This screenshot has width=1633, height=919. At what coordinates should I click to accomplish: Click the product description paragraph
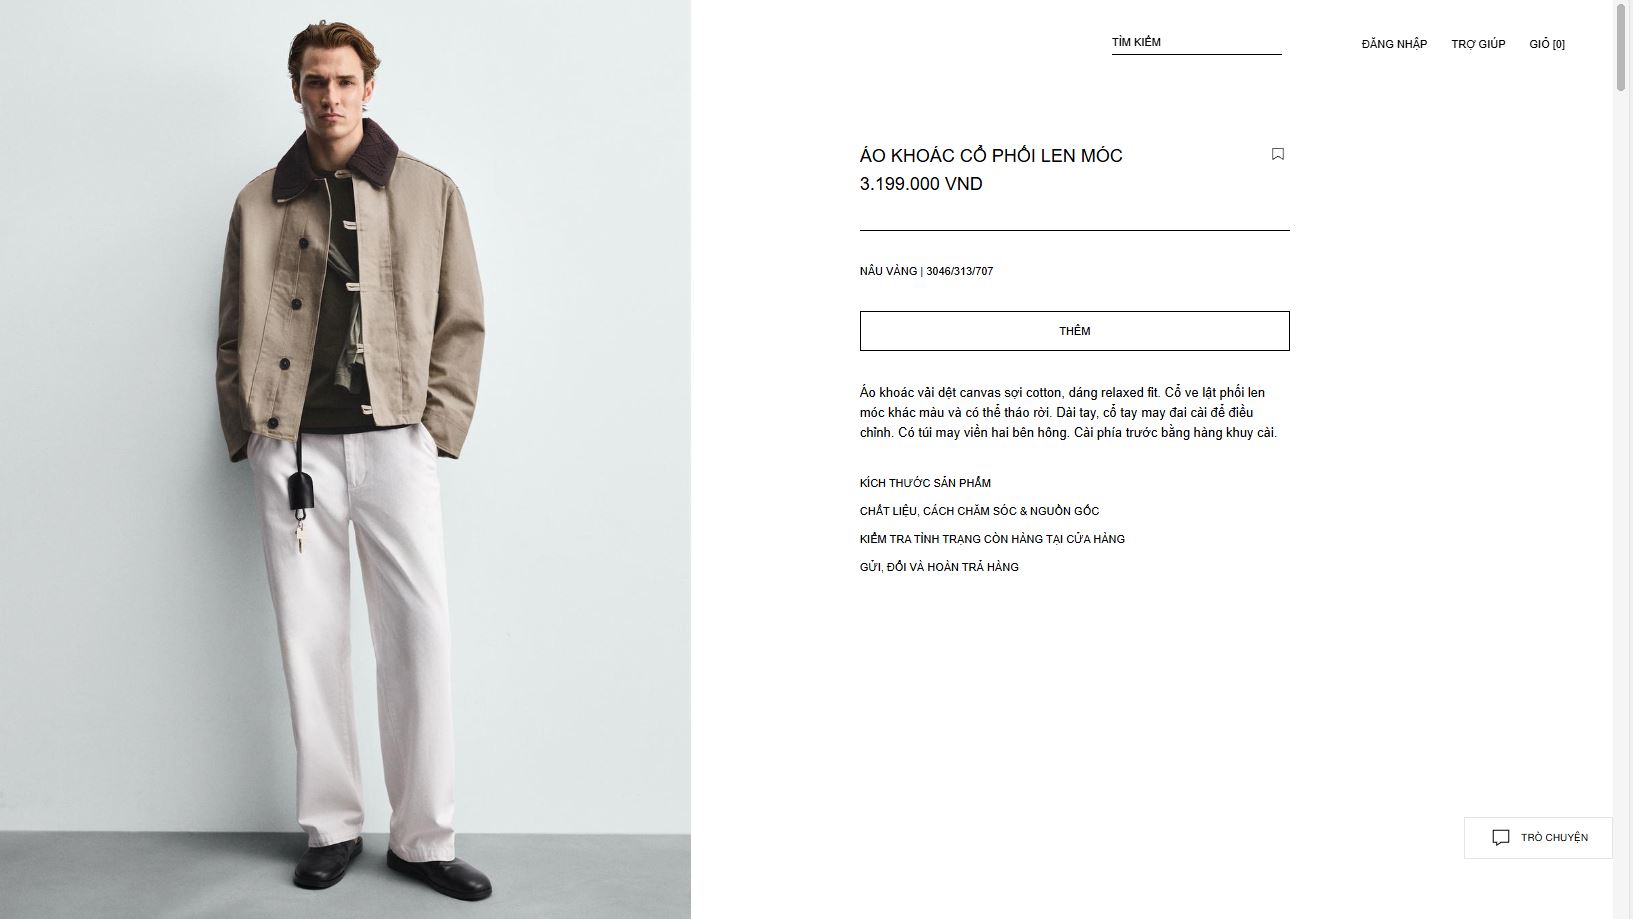[1068, 412]
